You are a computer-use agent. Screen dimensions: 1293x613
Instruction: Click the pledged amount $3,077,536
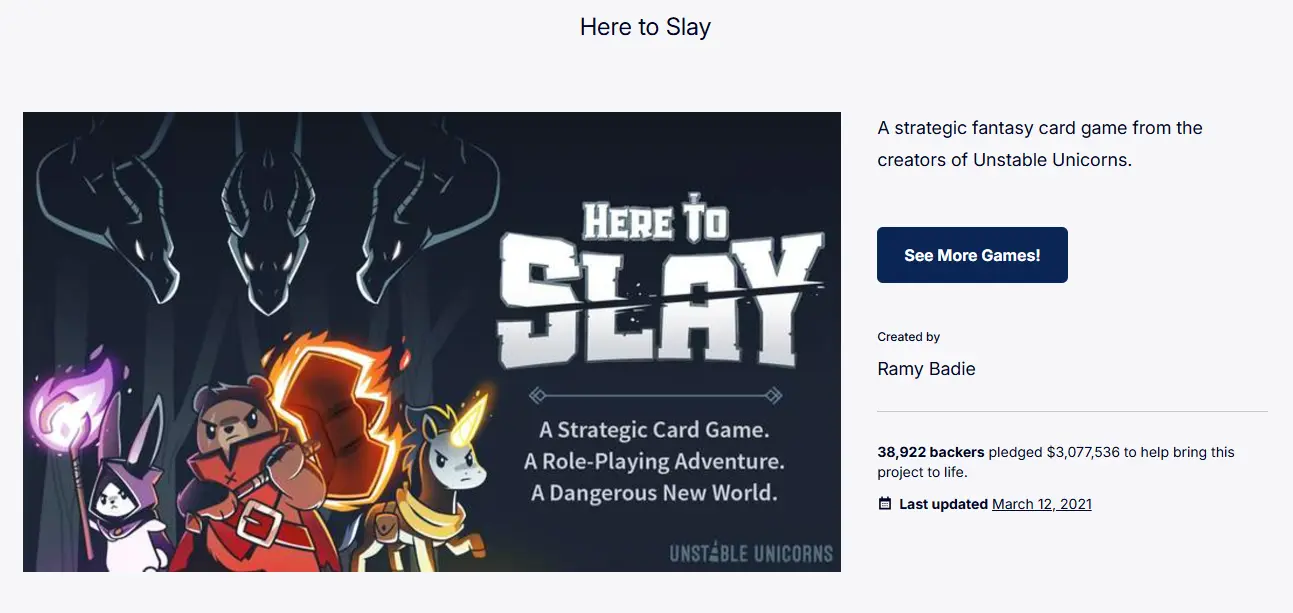pos(1082,452)
